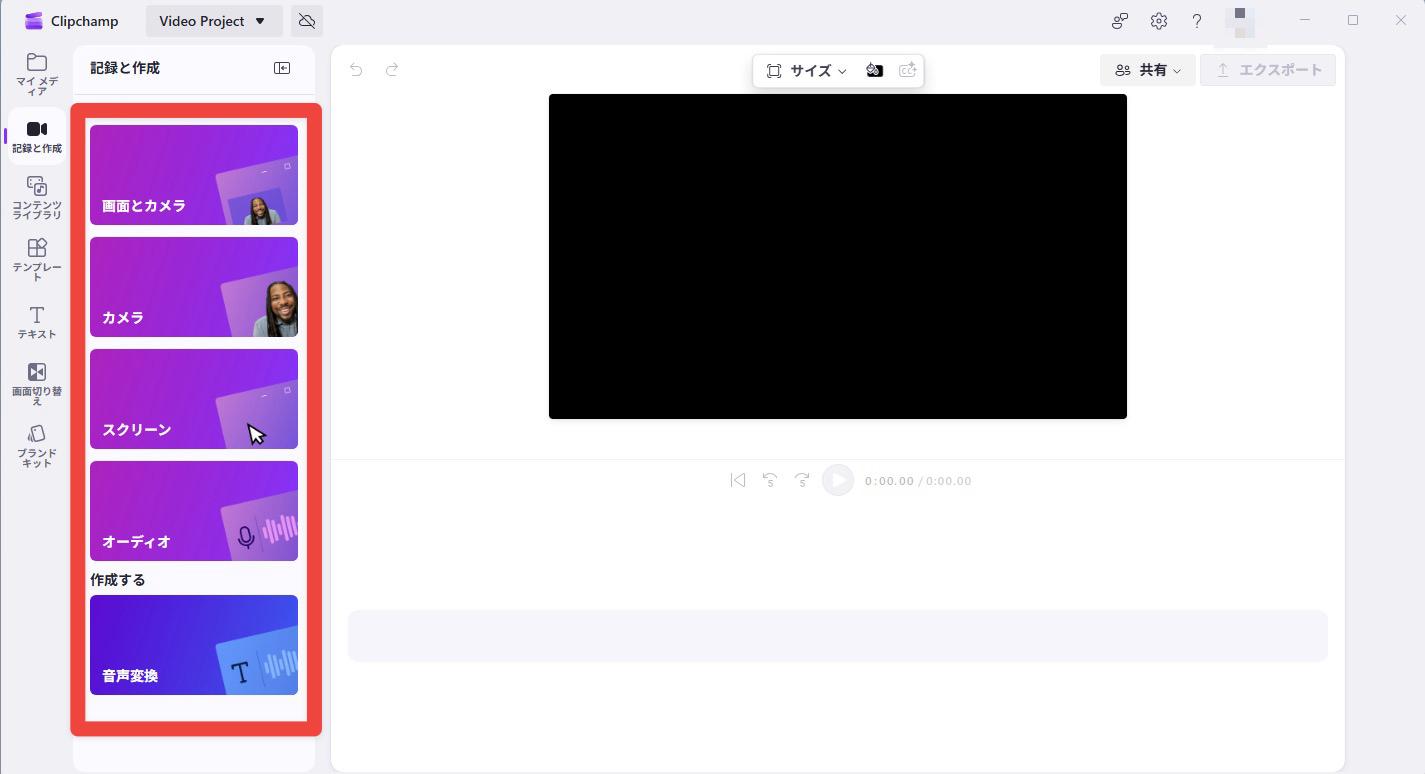Click the current time 0:00.00 display
The height and width of the screenshot is (774, 1425).
click(889, 481)
